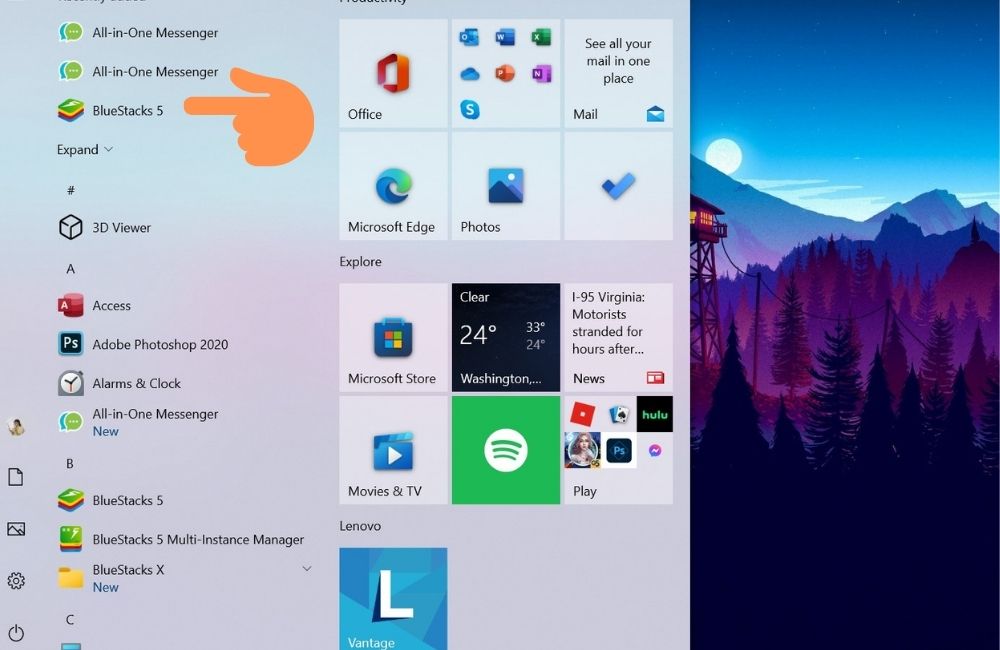
Task: Open OneNote from the Office apps tile
Action: [x=541, y=74]
